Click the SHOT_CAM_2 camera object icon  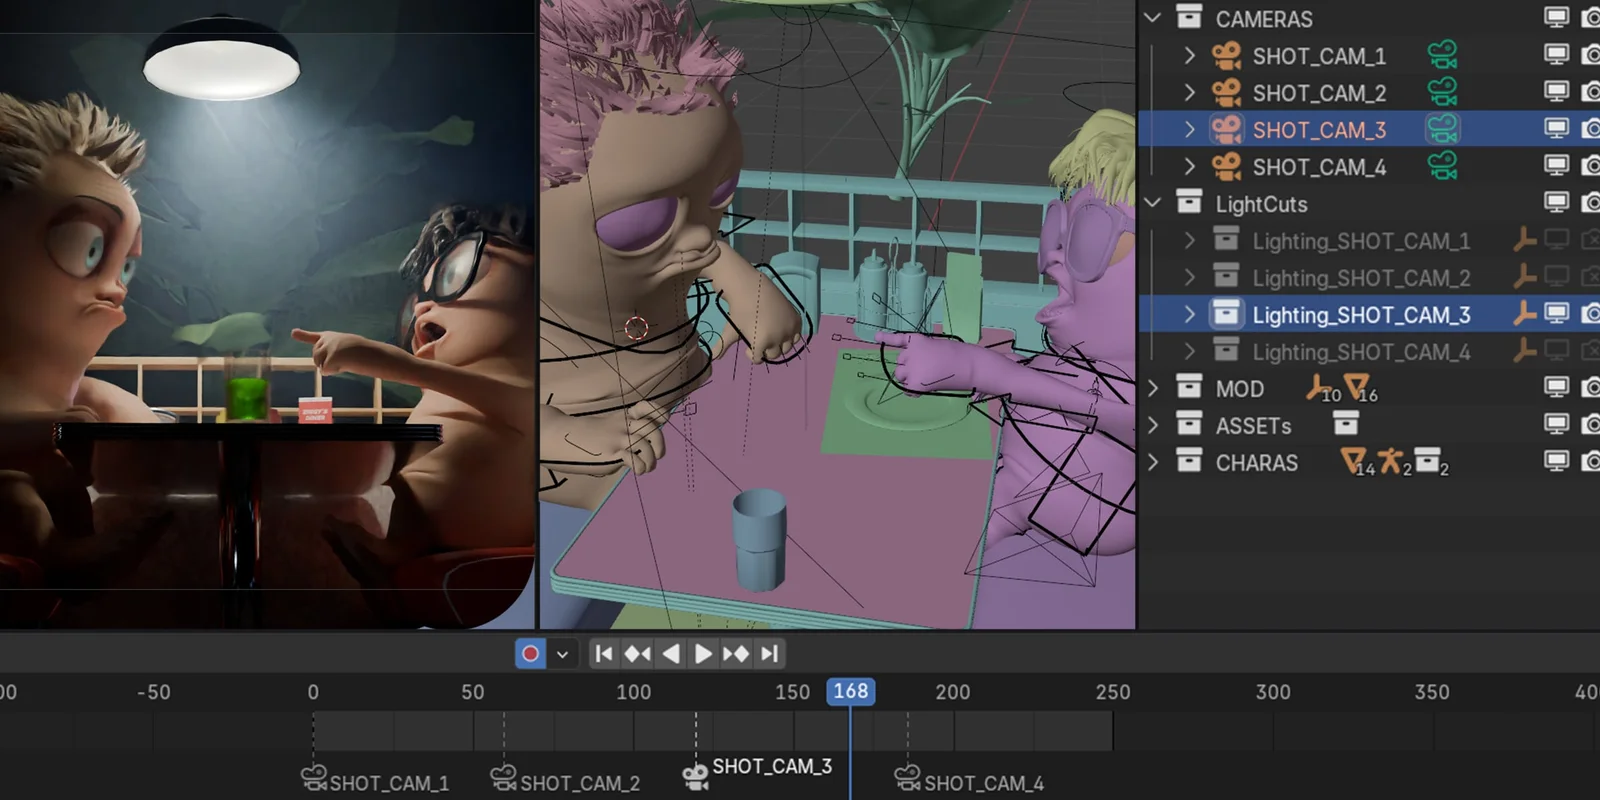[x=1226, y=93]
